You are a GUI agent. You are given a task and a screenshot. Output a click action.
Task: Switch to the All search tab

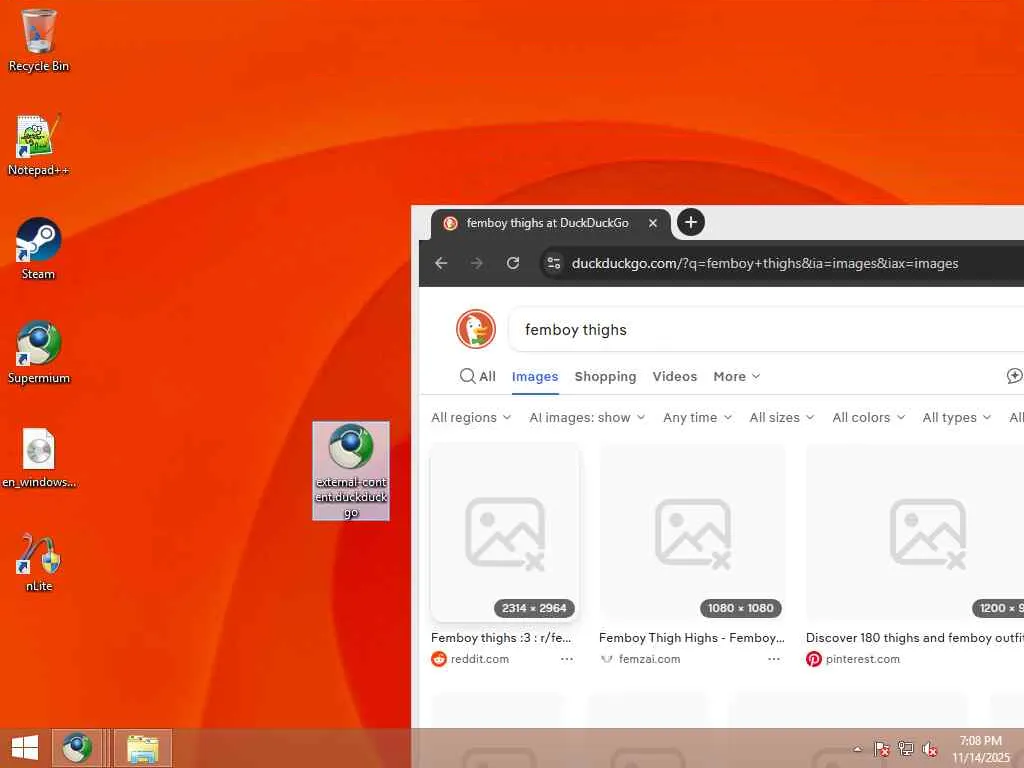tap(478, 376)
